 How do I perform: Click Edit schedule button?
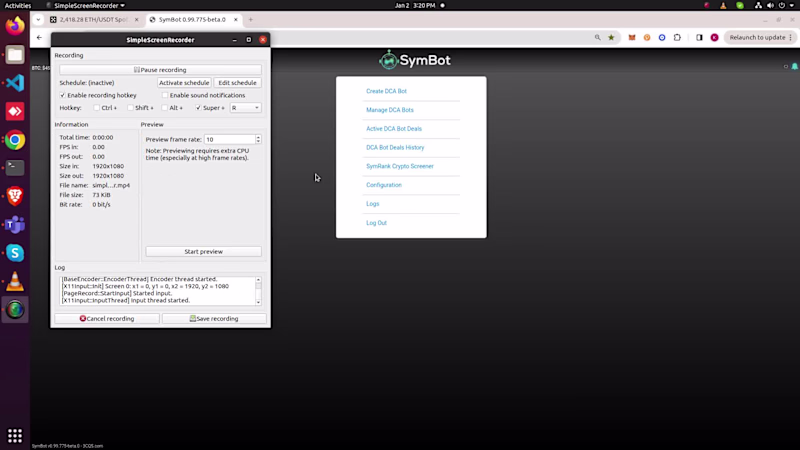point(237,83)
